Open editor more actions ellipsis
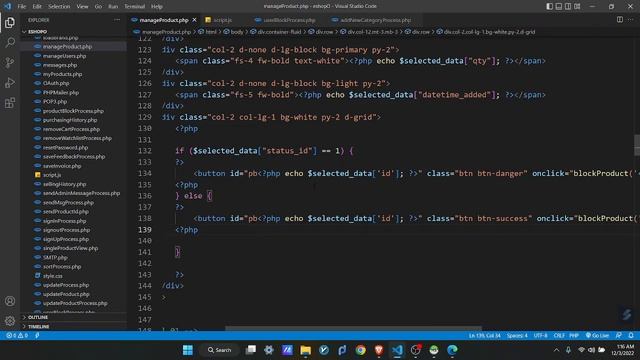 click(x=631, y=20)
